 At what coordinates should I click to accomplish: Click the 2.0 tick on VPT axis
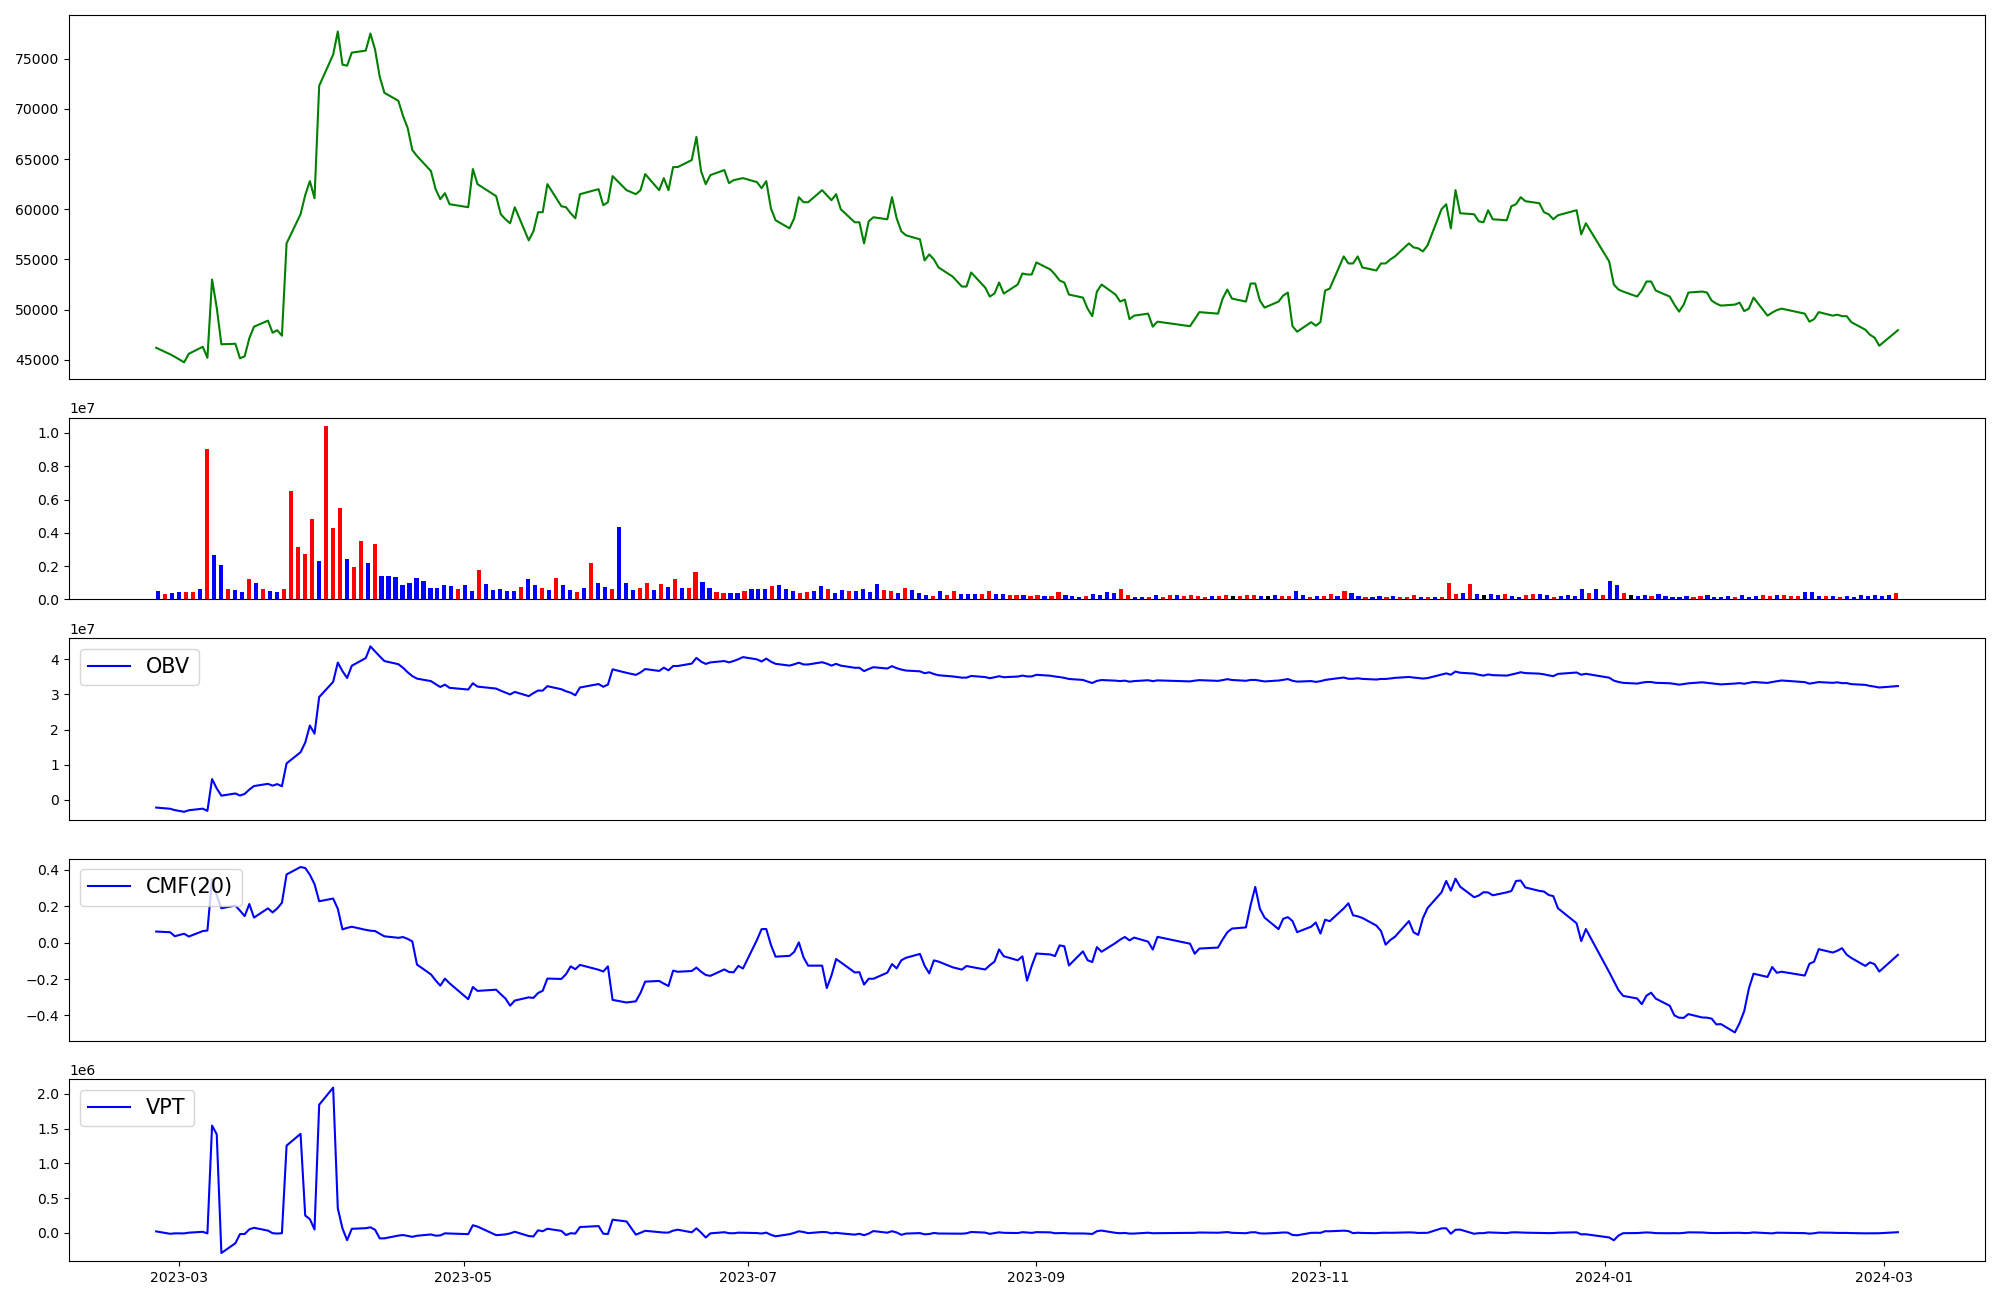48,1094
